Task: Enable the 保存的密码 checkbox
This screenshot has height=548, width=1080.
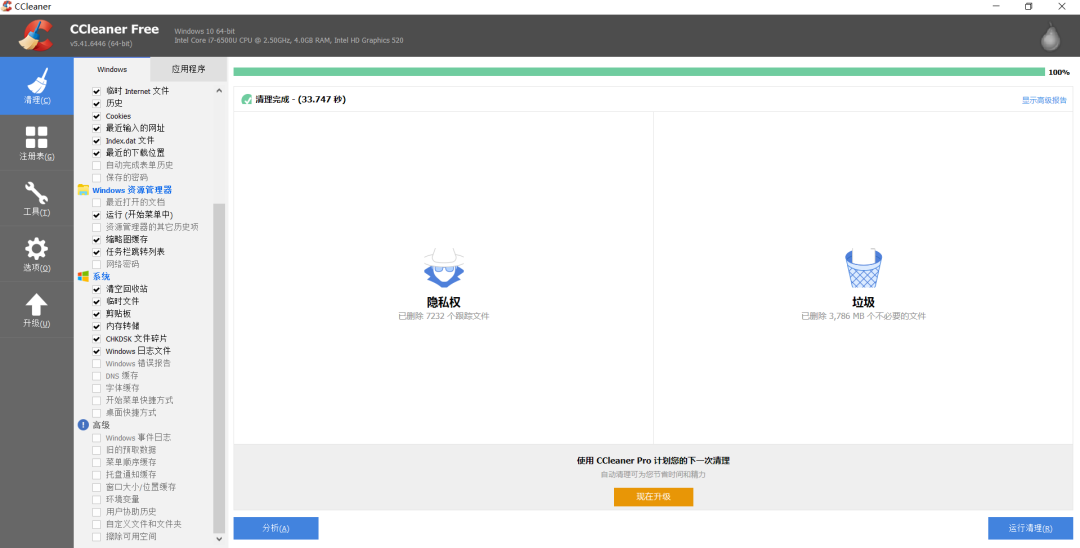Action: pos(97,178)
